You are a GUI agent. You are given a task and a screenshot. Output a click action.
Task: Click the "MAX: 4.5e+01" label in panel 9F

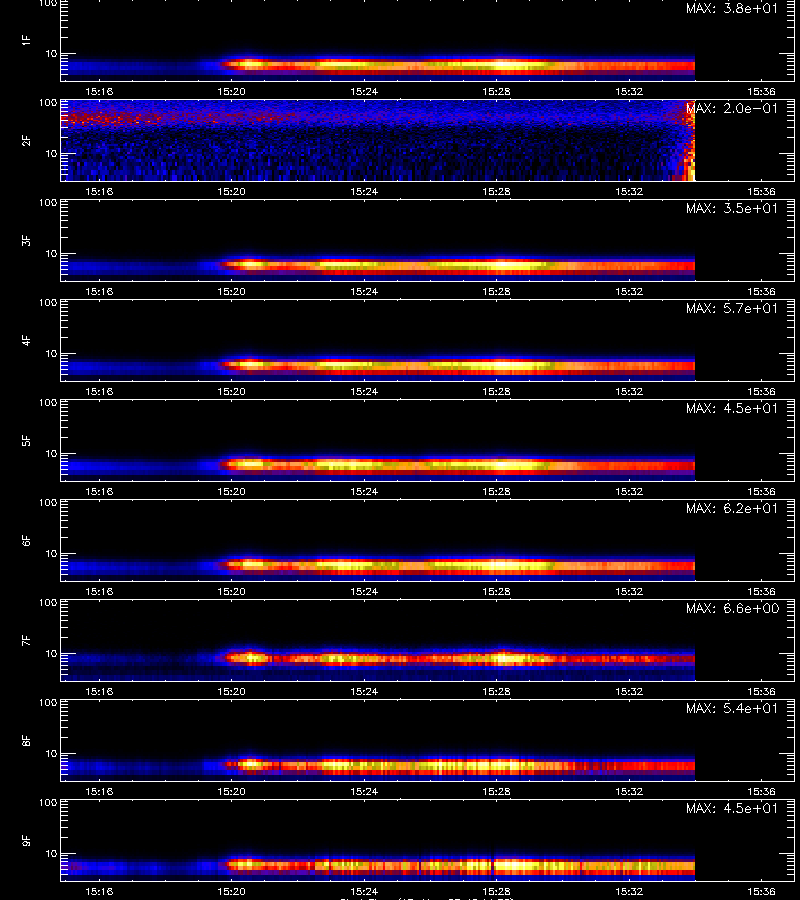pos(732,808)
